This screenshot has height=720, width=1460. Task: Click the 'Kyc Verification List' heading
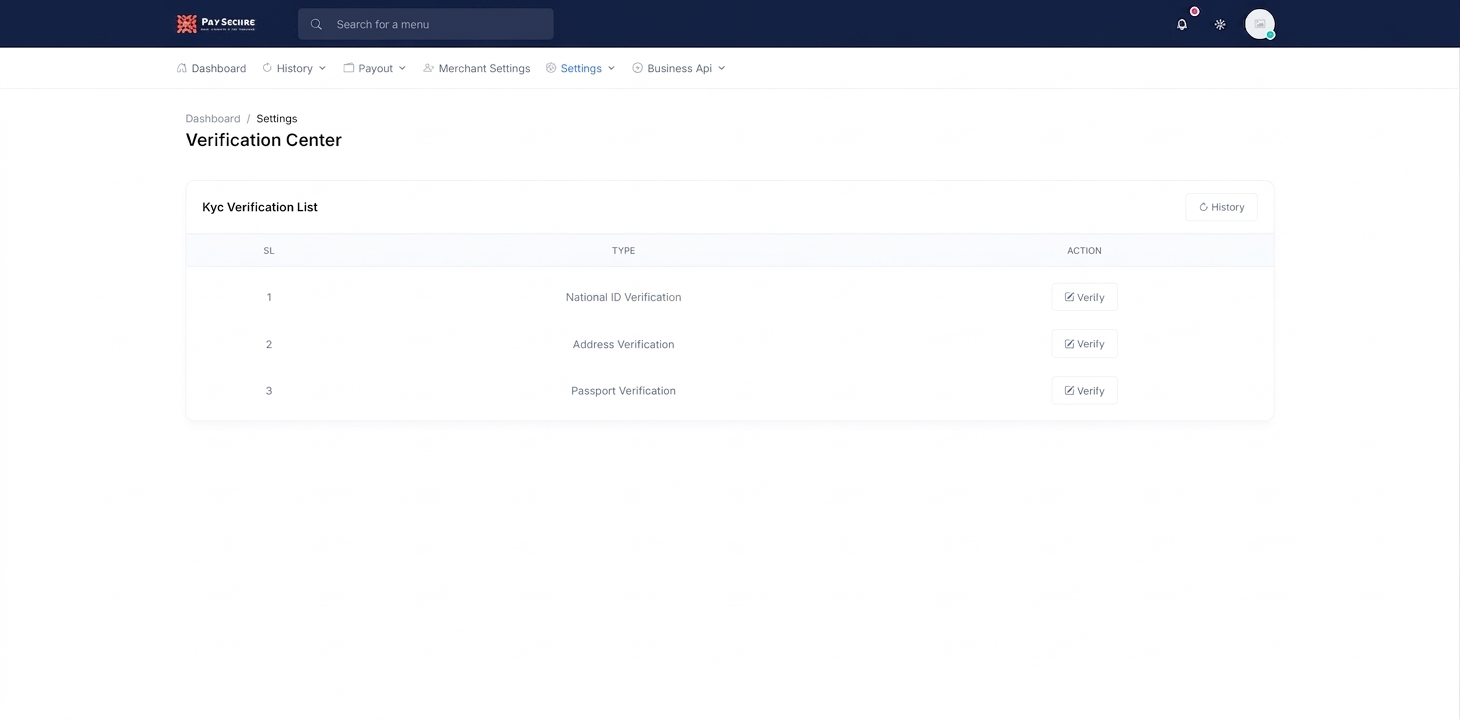pos(260,207)
